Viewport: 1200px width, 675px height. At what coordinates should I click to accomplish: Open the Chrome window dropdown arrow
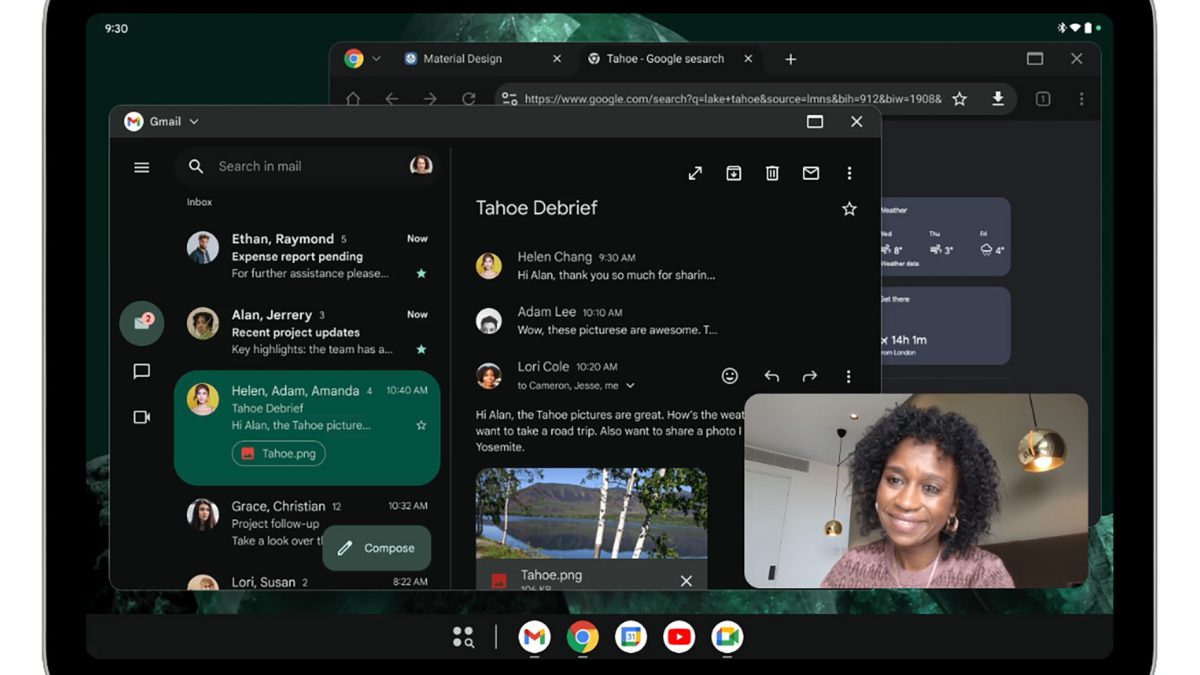click(377, 59)
